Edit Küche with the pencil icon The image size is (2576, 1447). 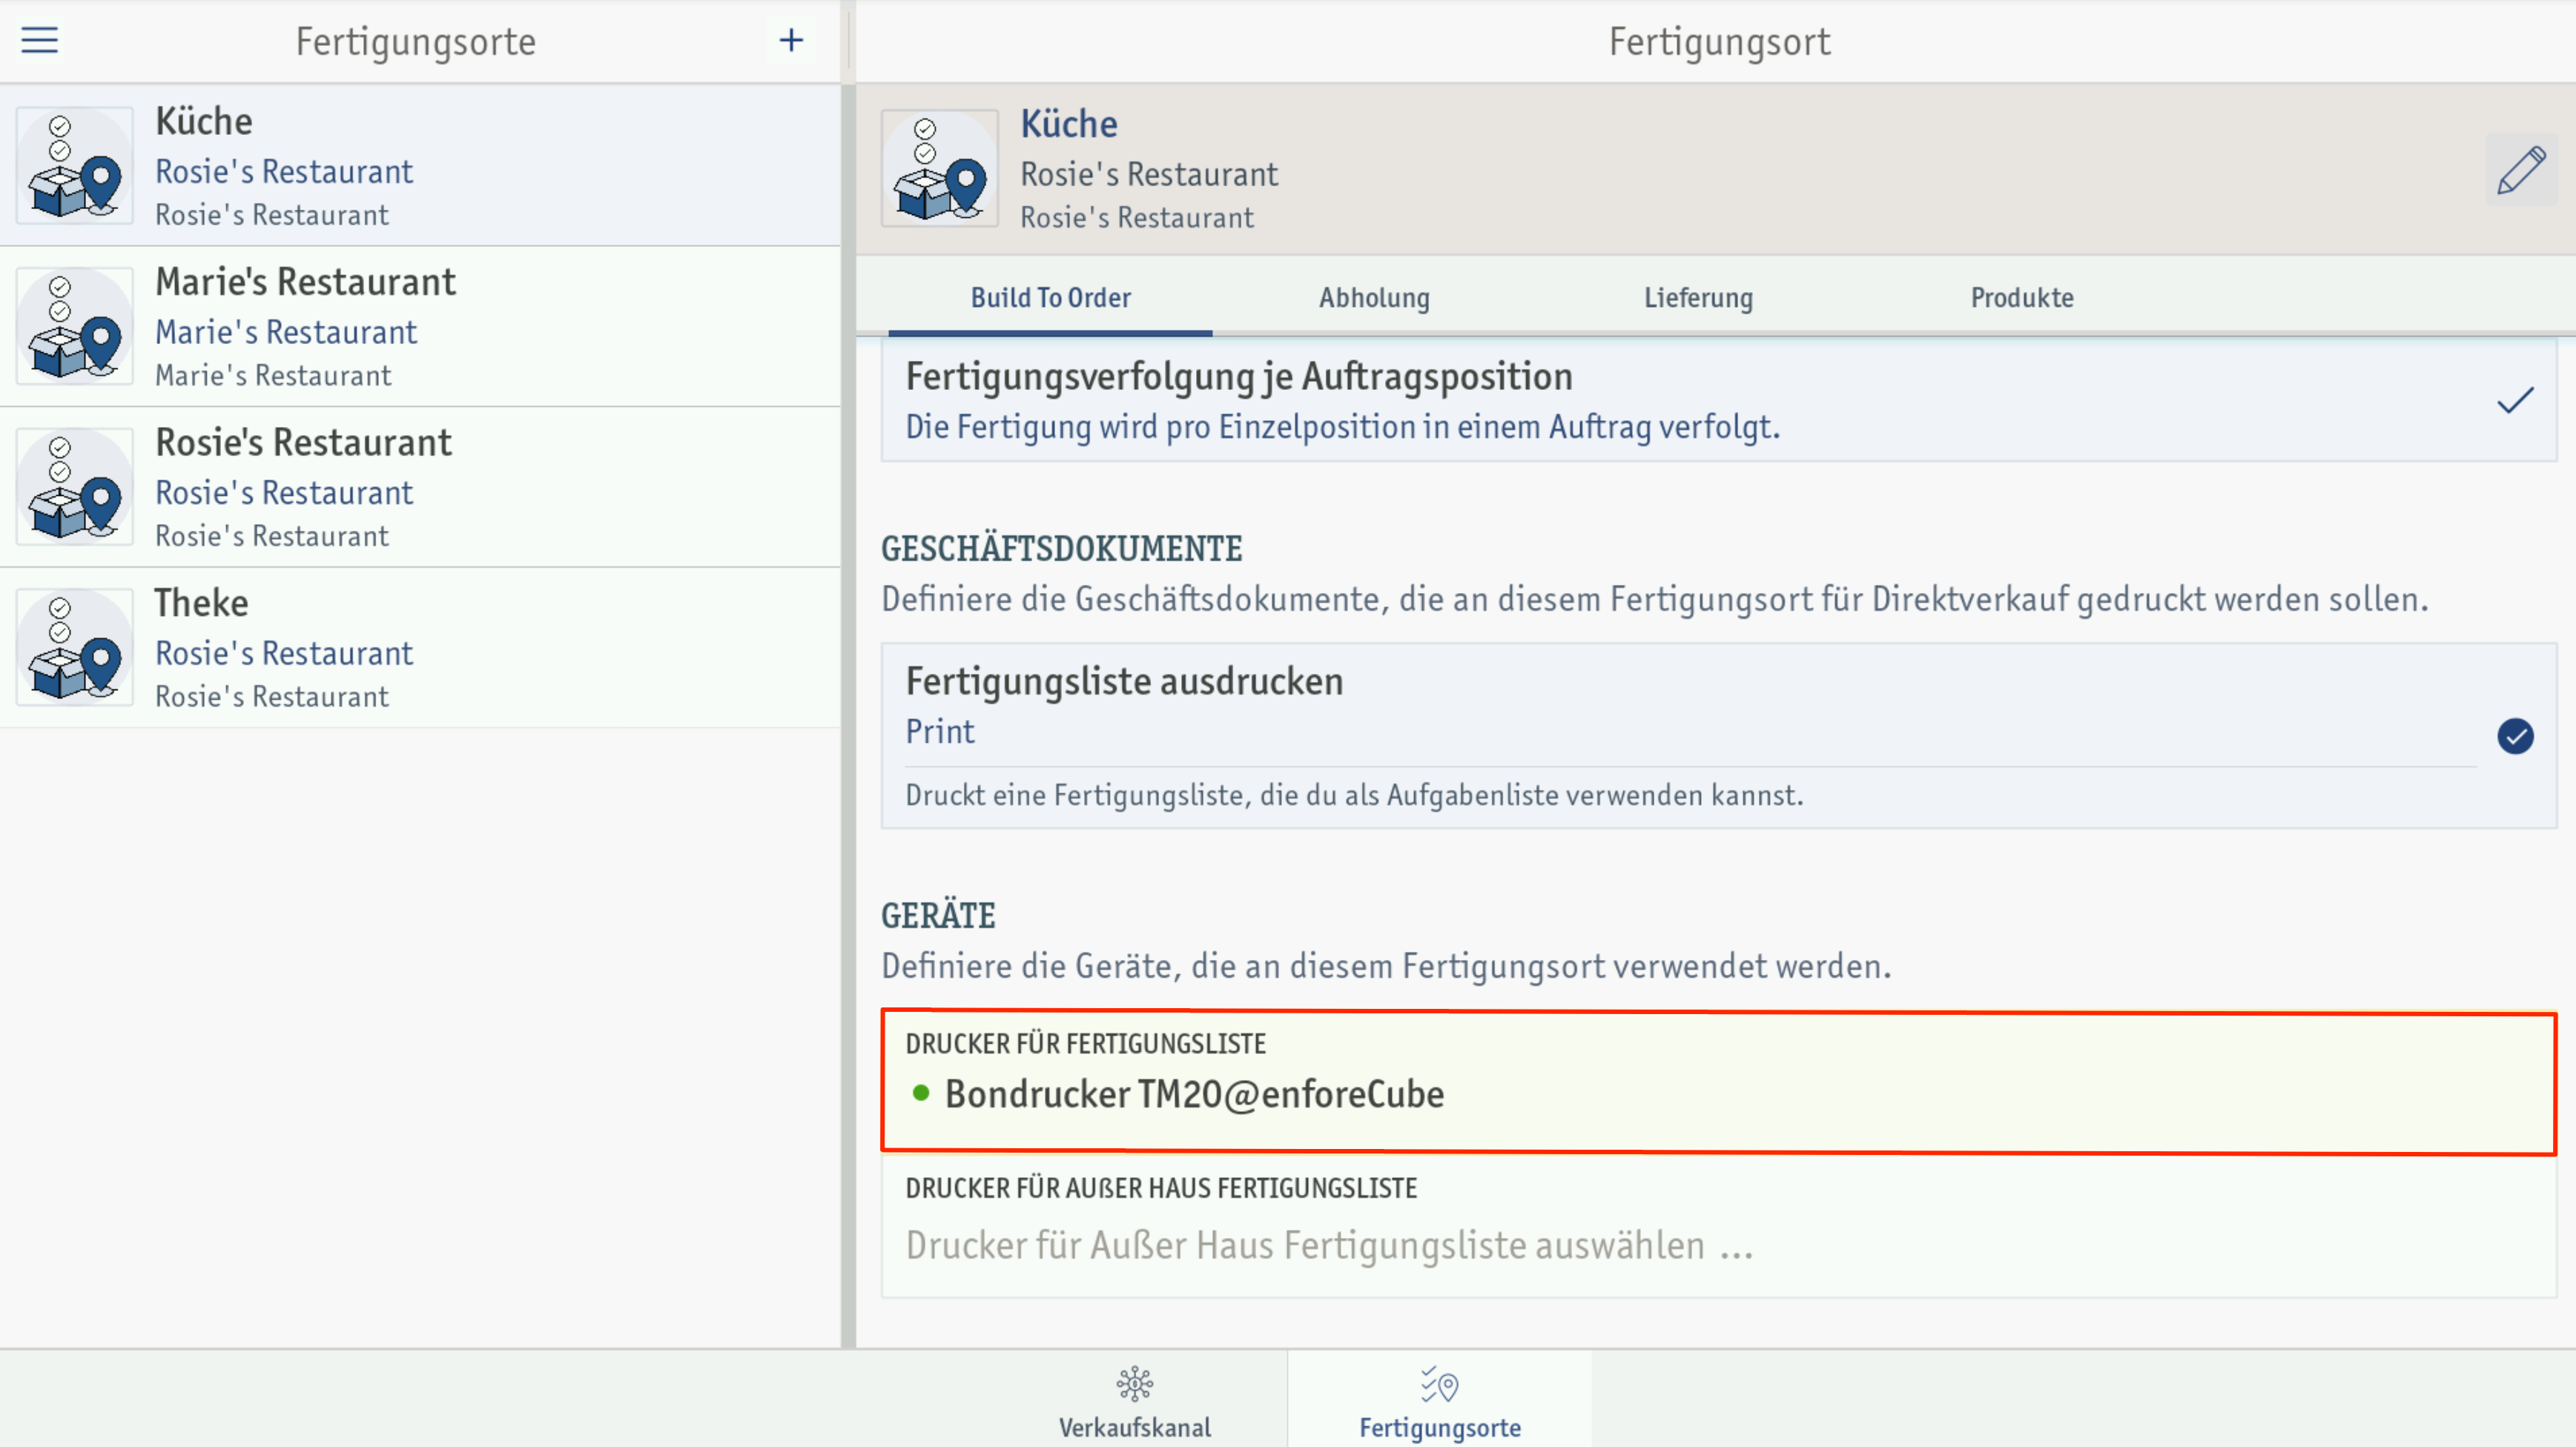pyautogui.click(x=2521, y=170)
